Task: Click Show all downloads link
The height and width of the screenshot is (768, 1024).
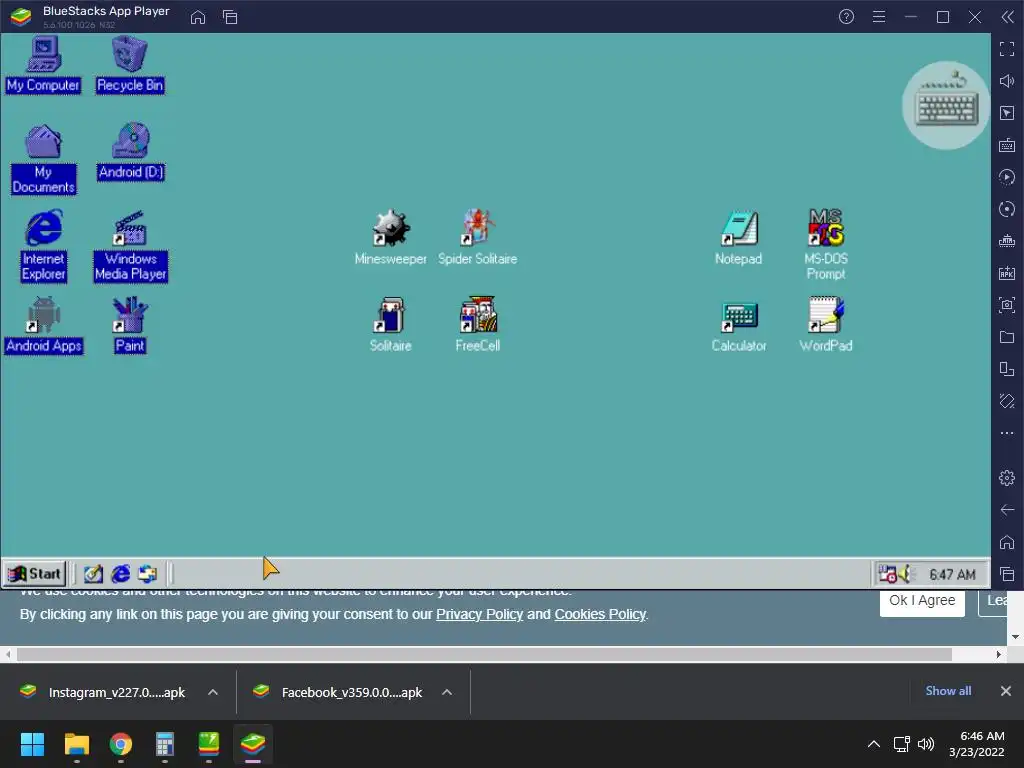Action: pyautogui.click(x=948, y=691)
